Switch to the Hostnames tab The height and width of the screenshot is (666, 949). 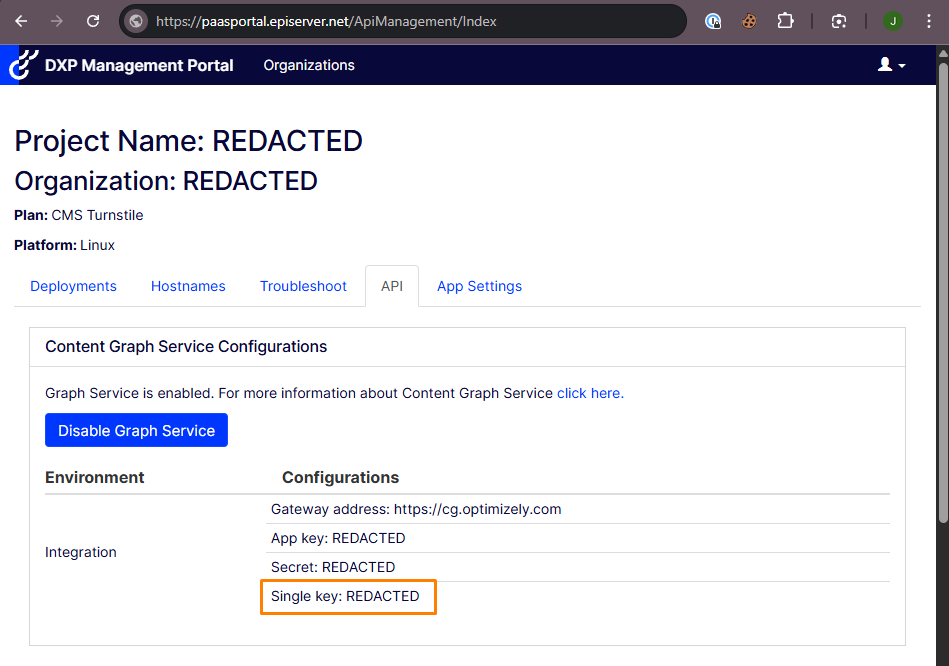click(188, 286)
